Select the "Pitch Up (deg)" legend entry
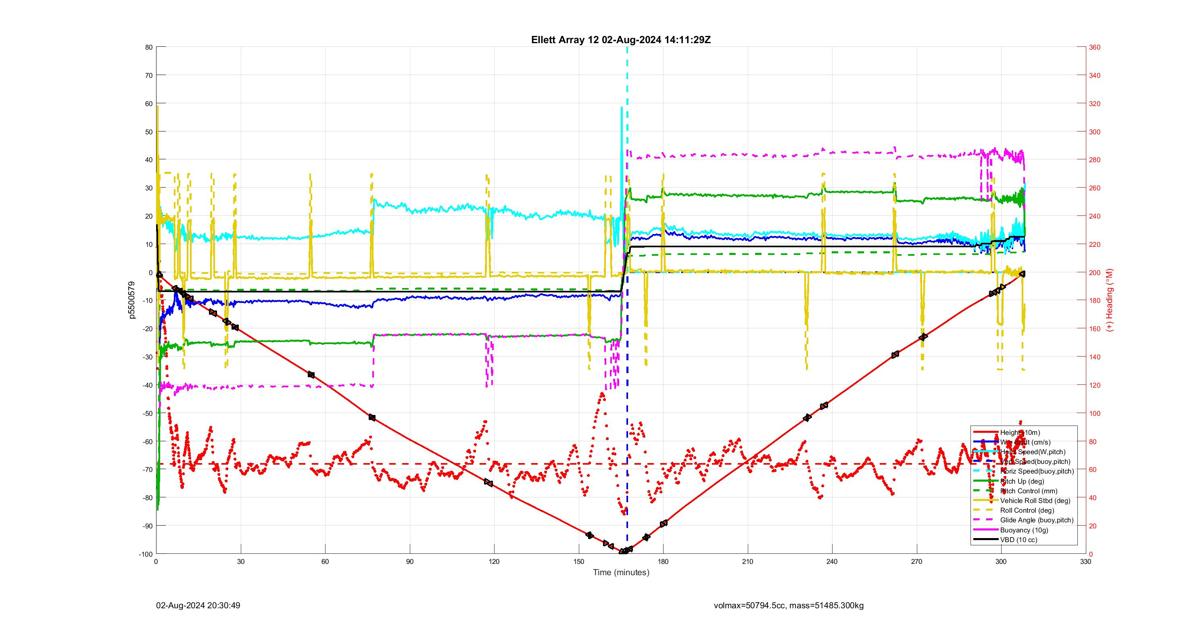Image resolution: width=1200 pixels, height=622 pixels. (1023, 481)
